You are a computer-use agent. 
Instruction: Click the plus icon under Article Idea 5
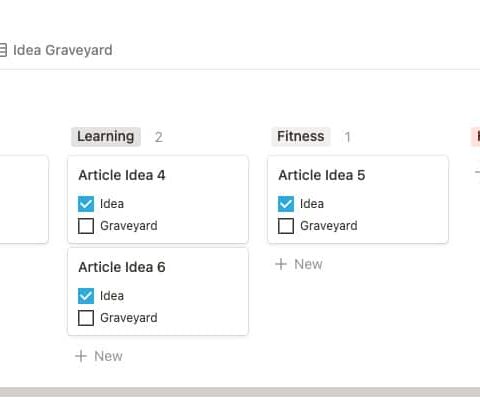pos(281,264)
